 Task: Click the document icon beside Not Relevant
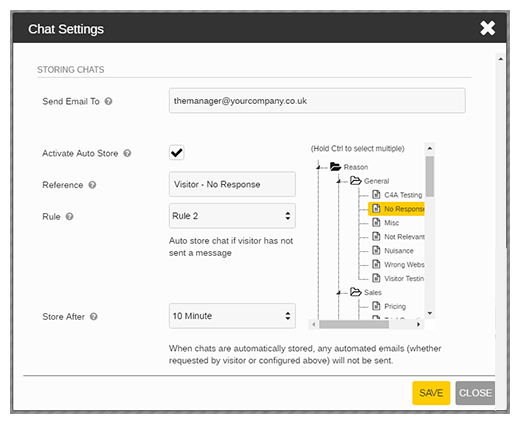376,236
